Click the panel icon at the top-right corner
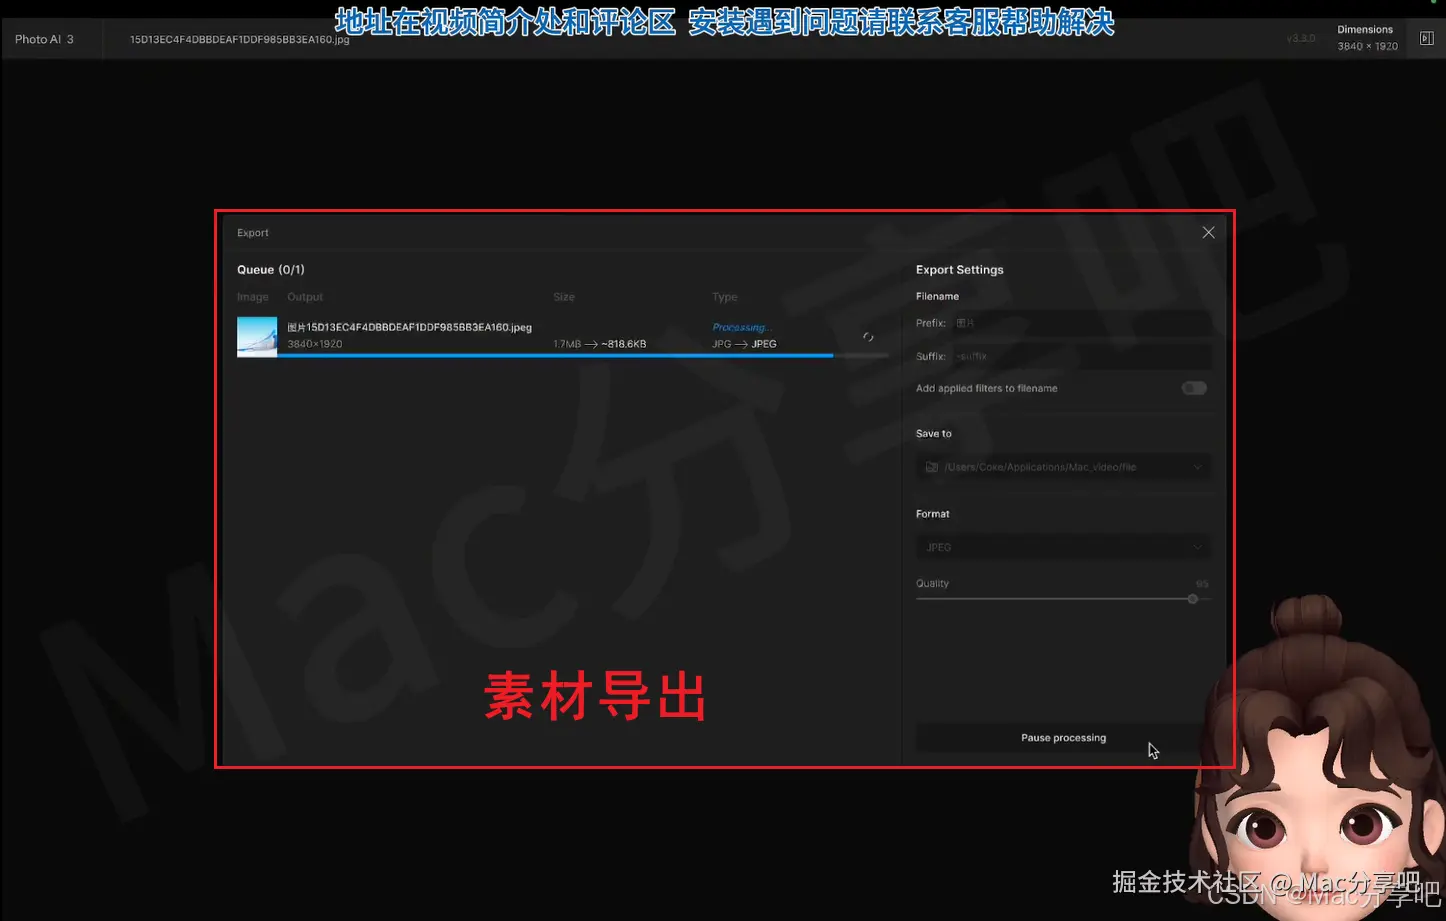The width and height of the screenshot is (1446, 921). [1426, 38]
